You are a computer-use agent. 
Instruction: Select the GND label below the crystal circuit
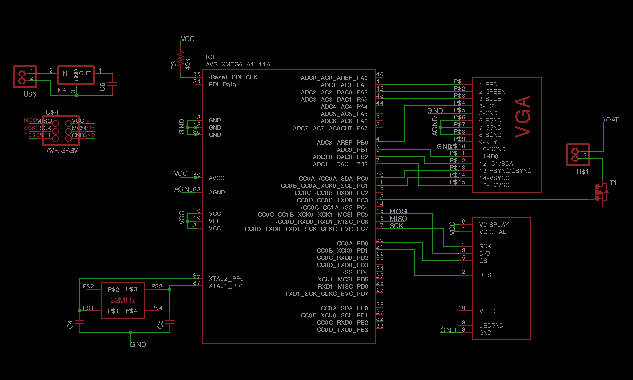[x=138, y=344]
